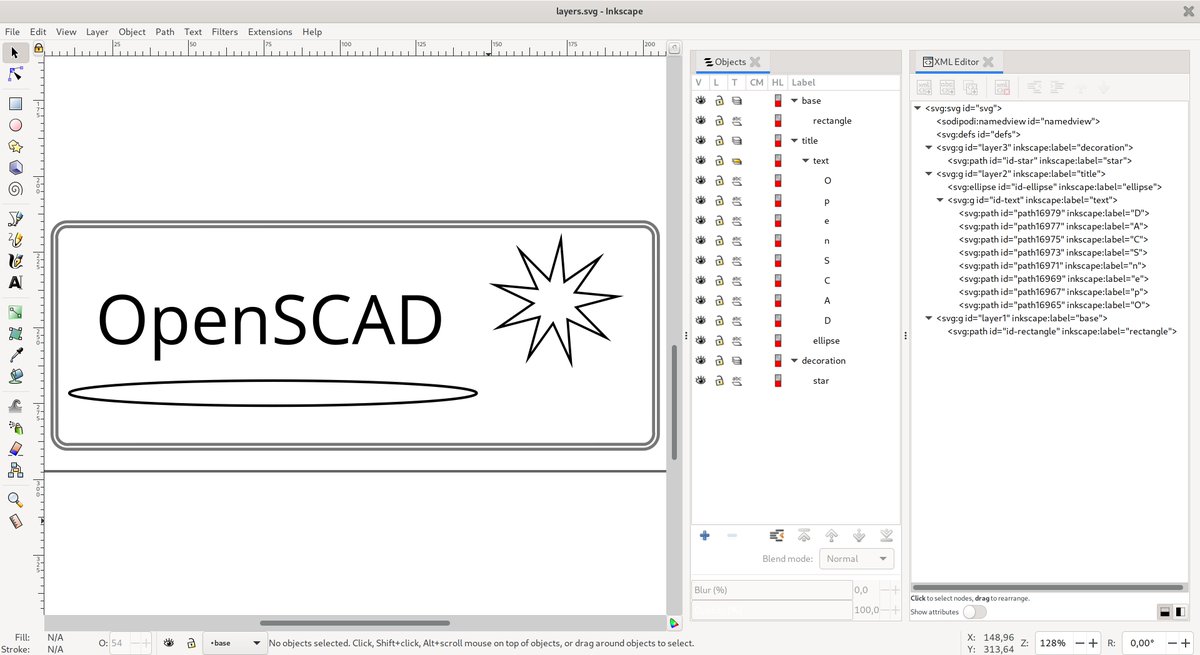Collapse the title layer in Objects
Viewport: 1200px width, 655px height.
[x=794, y=141]
